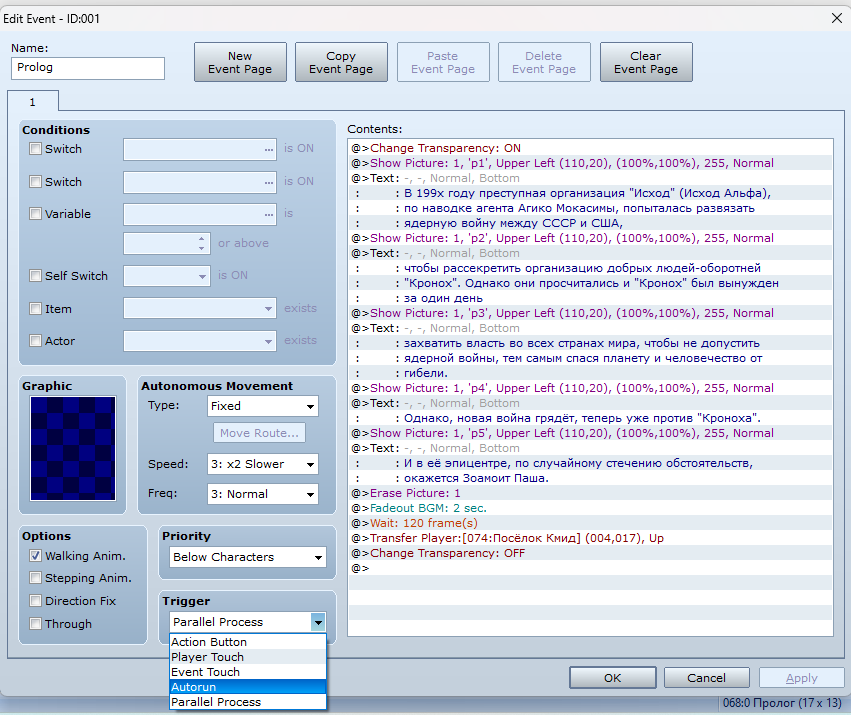
Task: Choose Event Touch in trigger list
Action: (248, 672)
